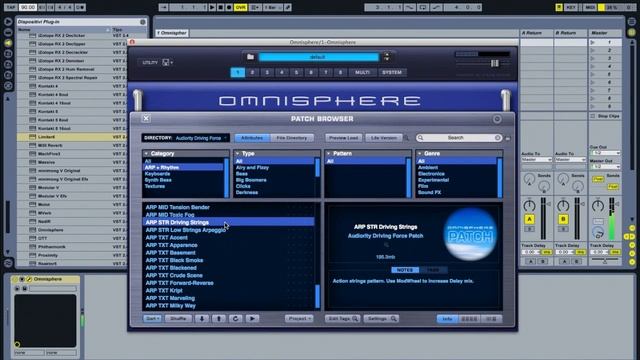Click the patch list scrollbar
This screenshot has height=360, width=640.
click(317, 296)
